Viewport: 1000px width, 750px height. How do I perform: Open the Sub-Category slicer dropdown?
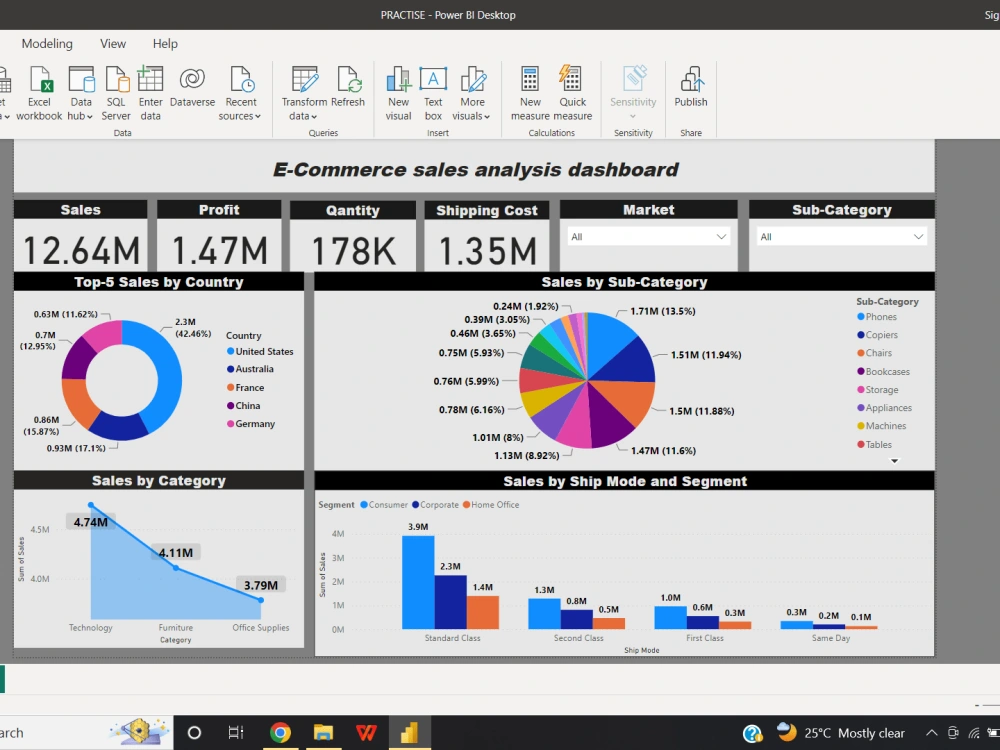920,237
